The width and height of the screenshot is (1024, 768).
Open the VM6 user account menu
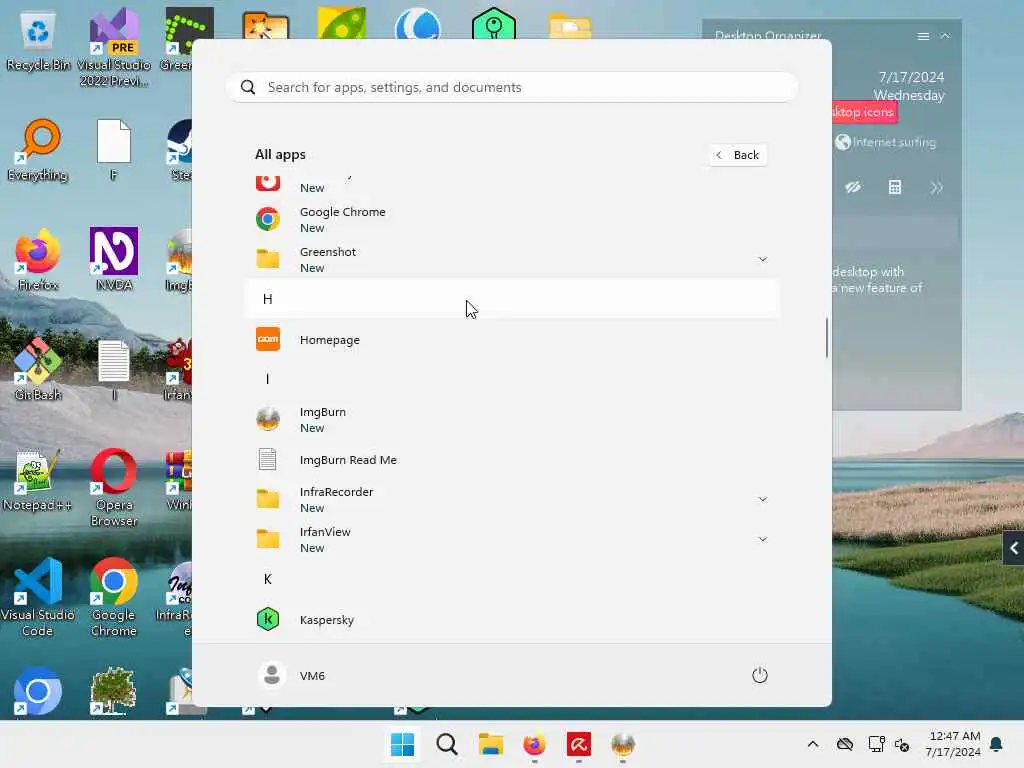pyautogui.click(x=292, y=675)
